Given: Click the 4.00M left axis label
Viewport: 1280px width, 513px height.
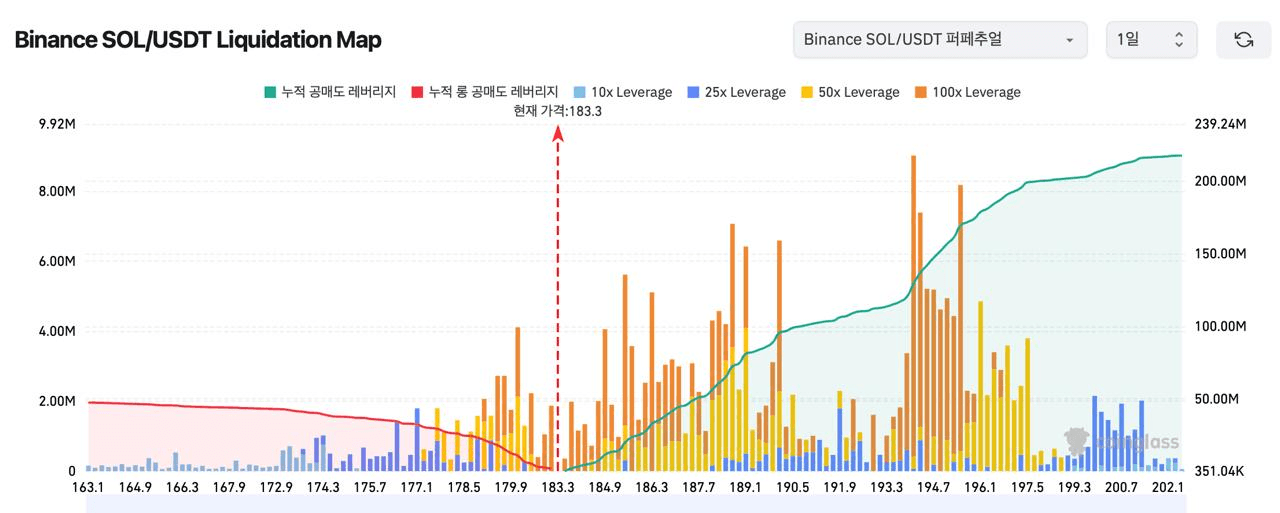Looking at the screenshot, I should pos(57,331).
